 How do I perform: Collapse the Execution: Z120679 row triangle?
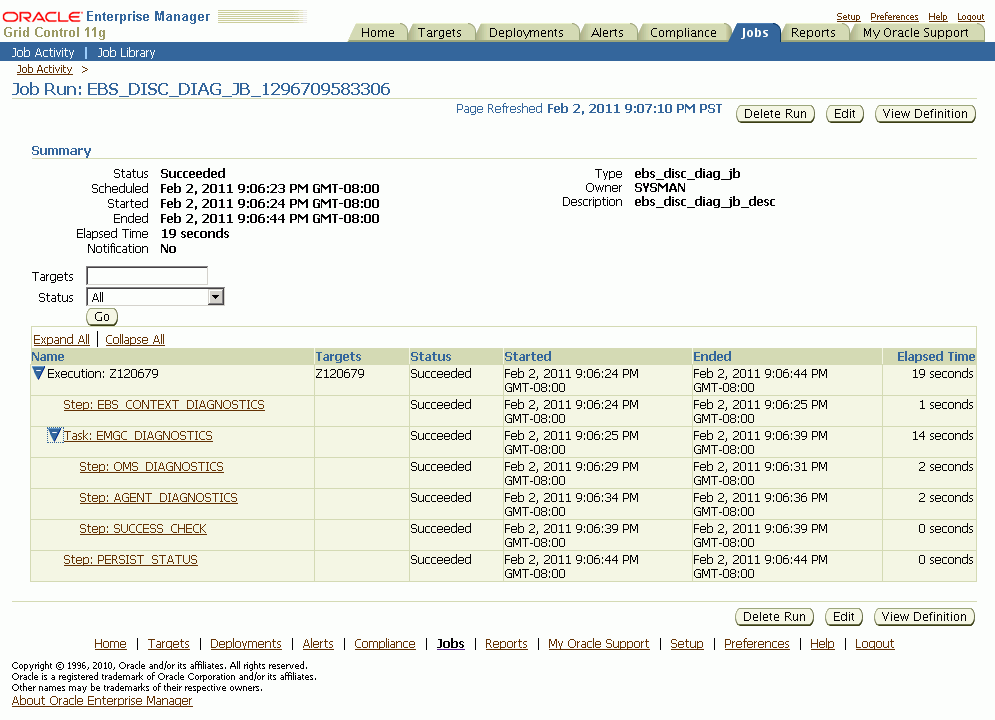tap(38, 373)
